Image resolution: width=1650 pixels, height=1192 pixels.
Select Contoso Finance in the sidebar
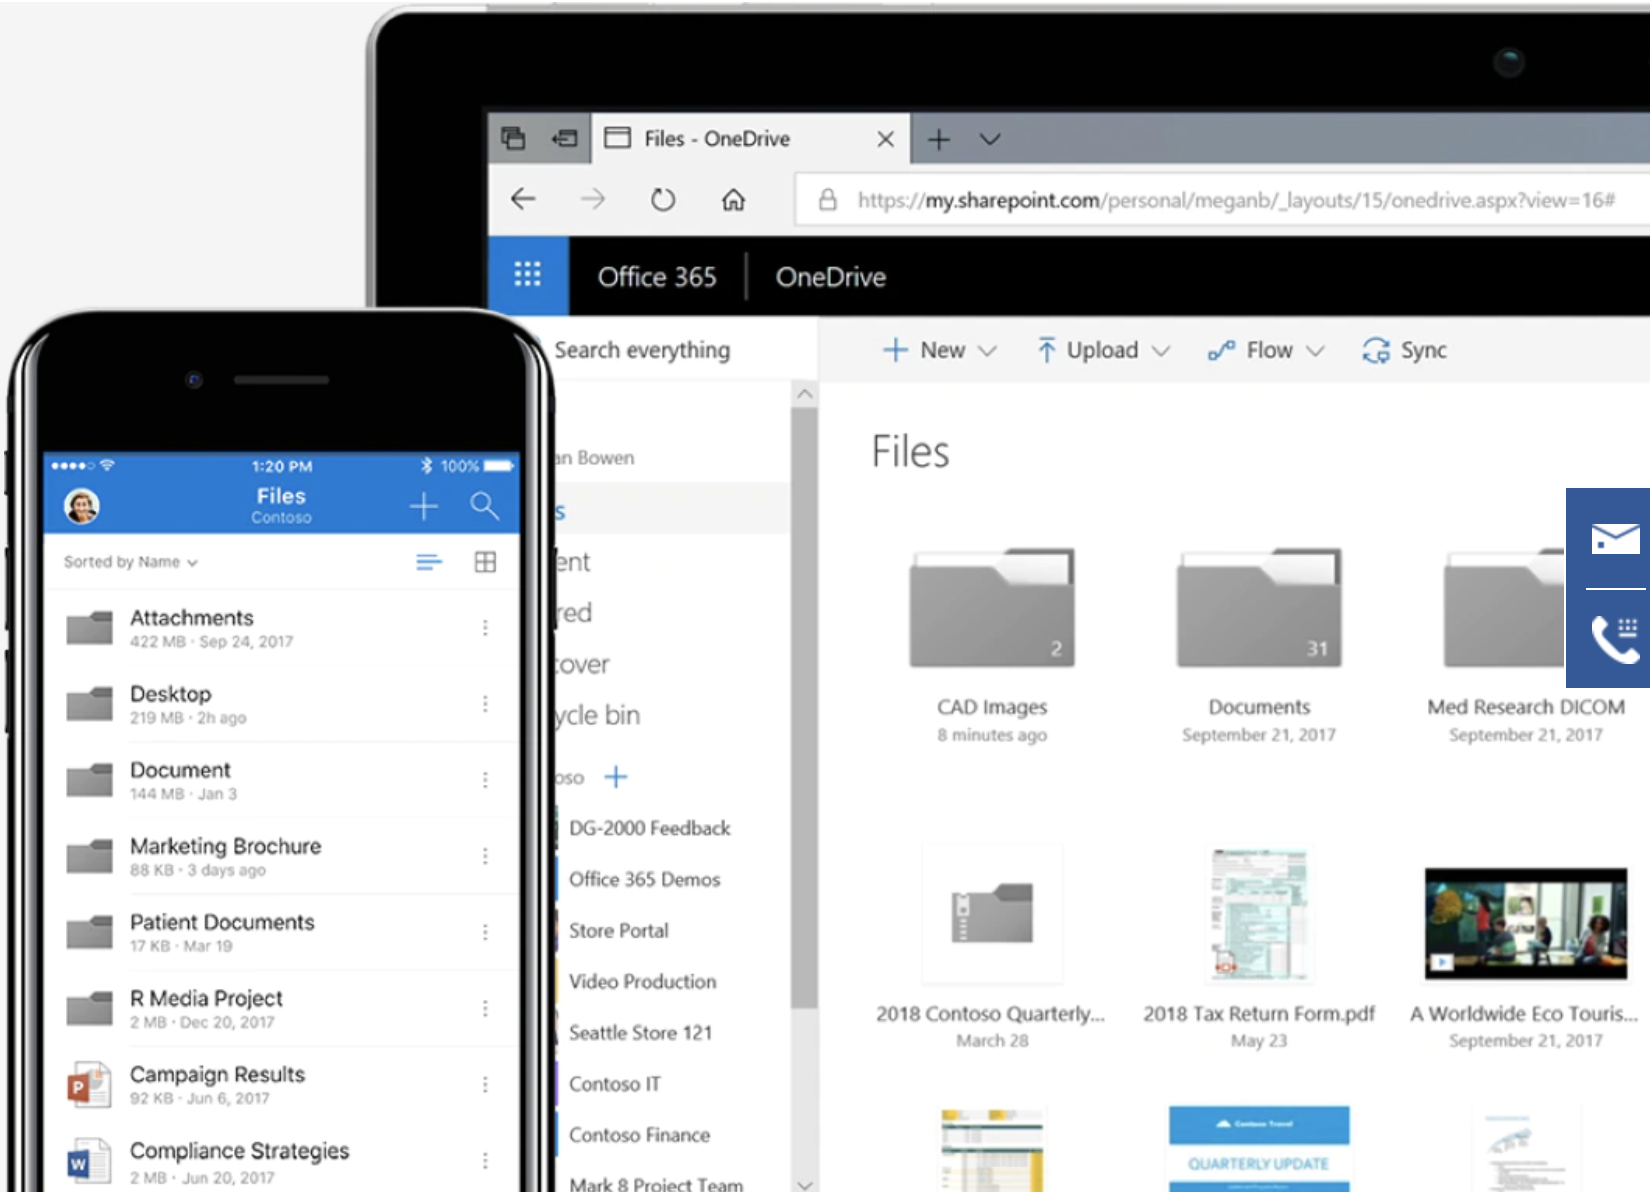tap(639, 1135)
